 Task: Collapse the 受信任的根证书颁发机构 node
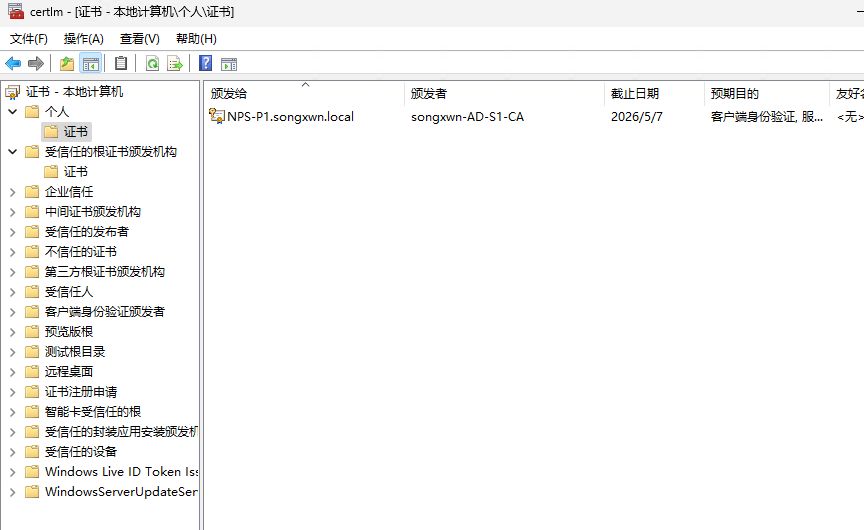pyautogui.click(x=12, y=152)
